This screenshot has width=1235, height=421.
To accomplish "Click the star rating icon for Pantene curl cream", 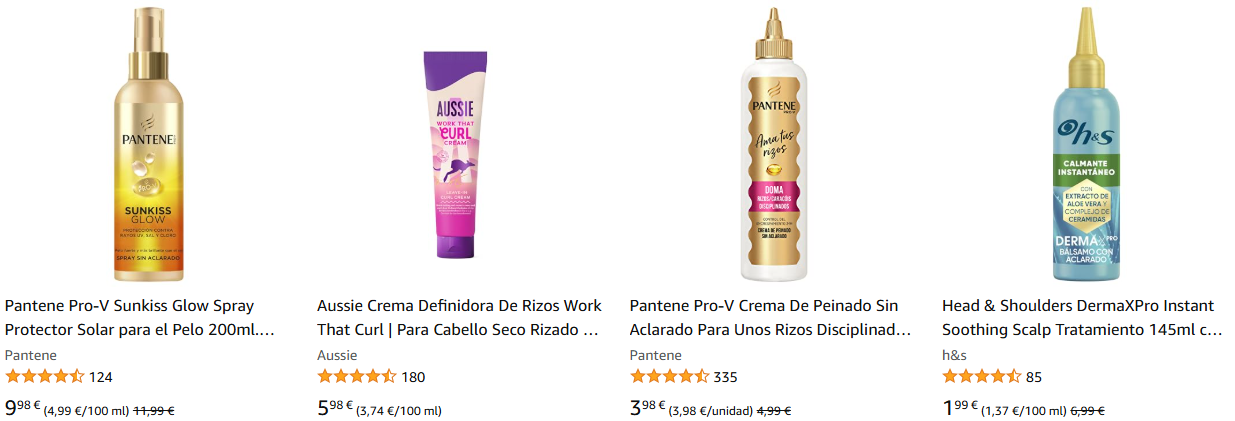I will pos(669,377).
